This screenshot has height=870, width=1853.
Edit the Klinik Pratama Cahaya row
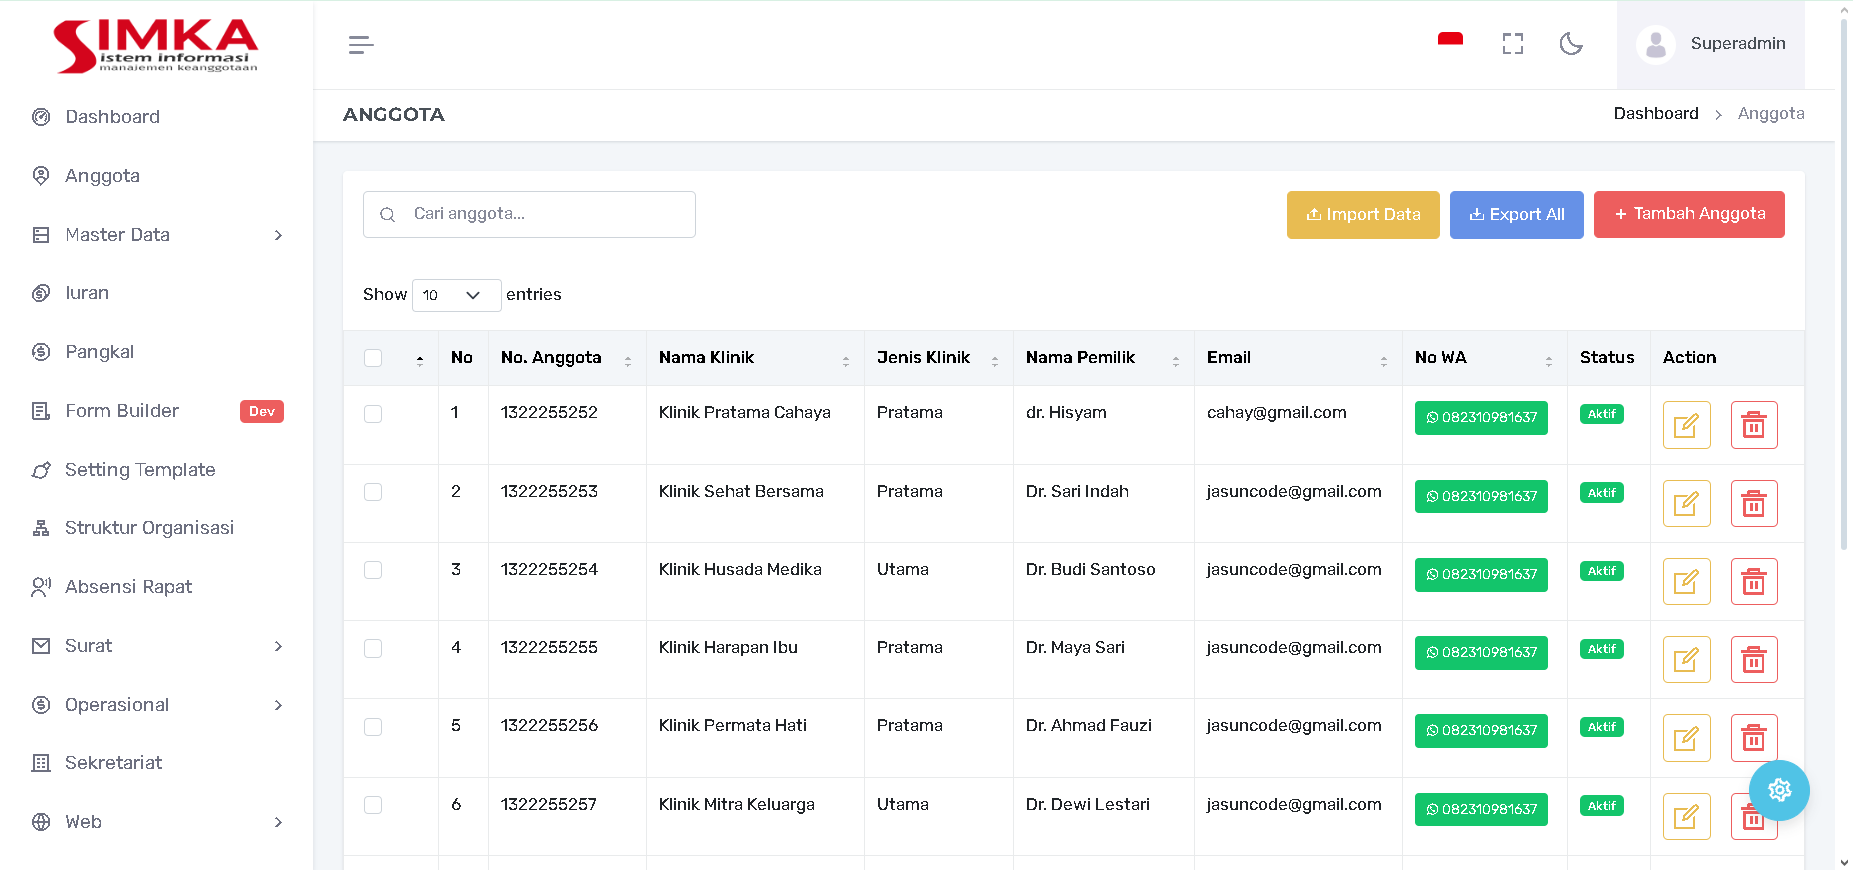click(x=1686, y=425)
